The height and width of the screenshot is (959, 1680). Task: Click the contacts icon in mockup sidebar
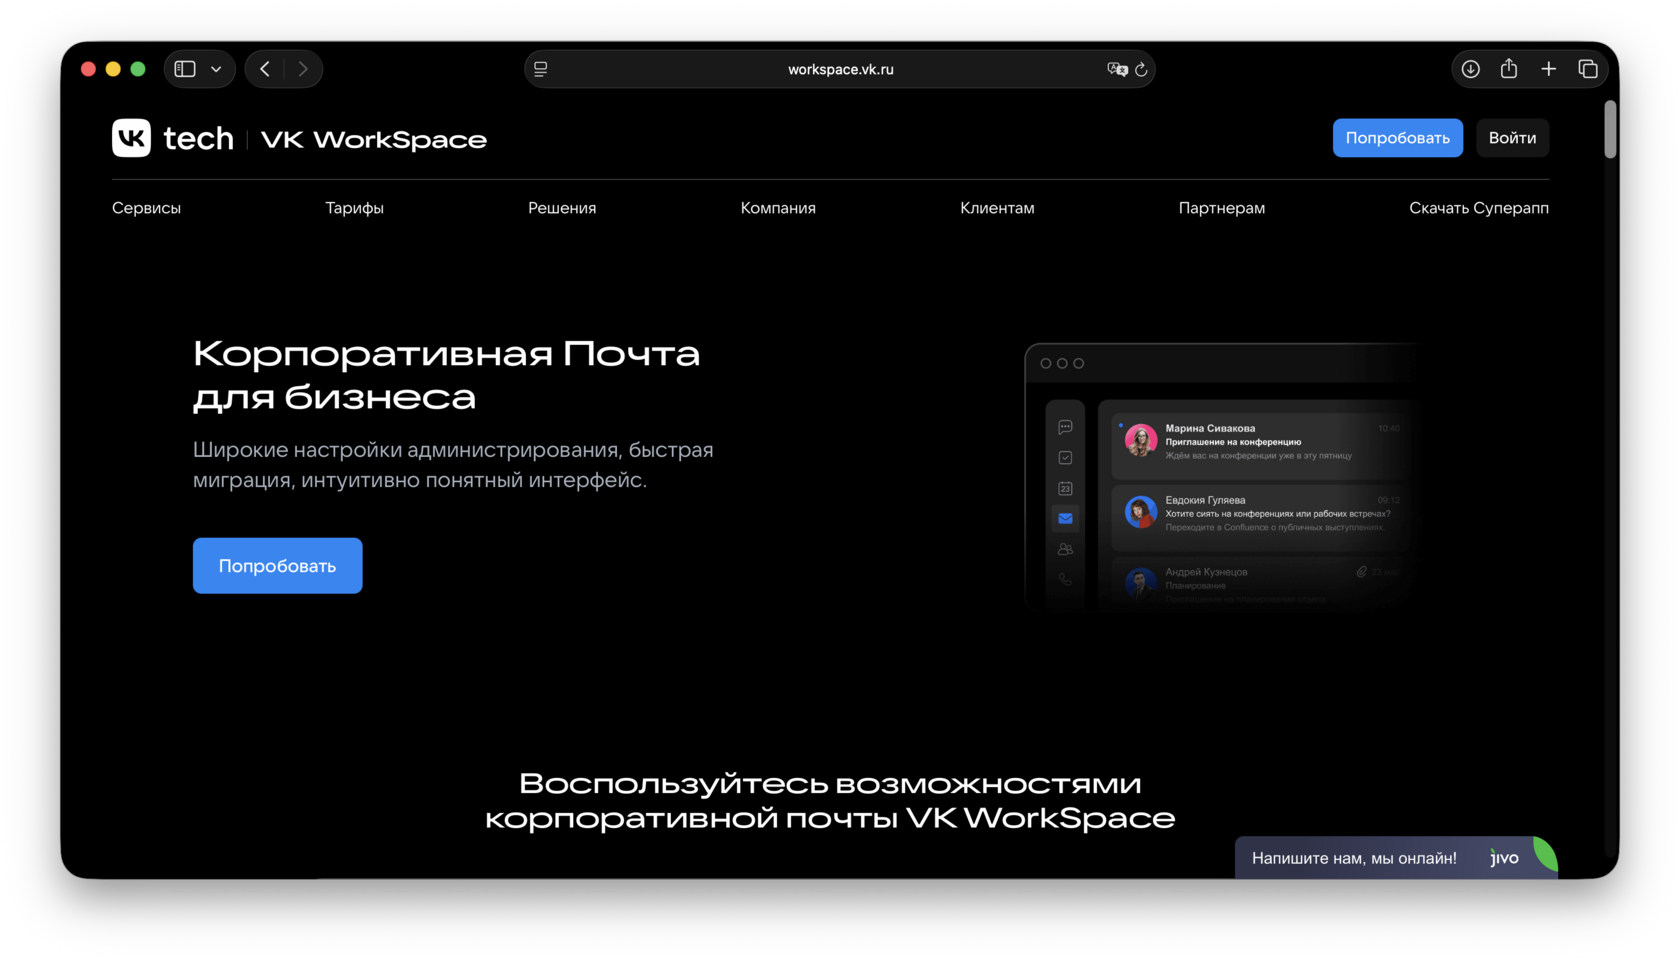(1065, 549)
